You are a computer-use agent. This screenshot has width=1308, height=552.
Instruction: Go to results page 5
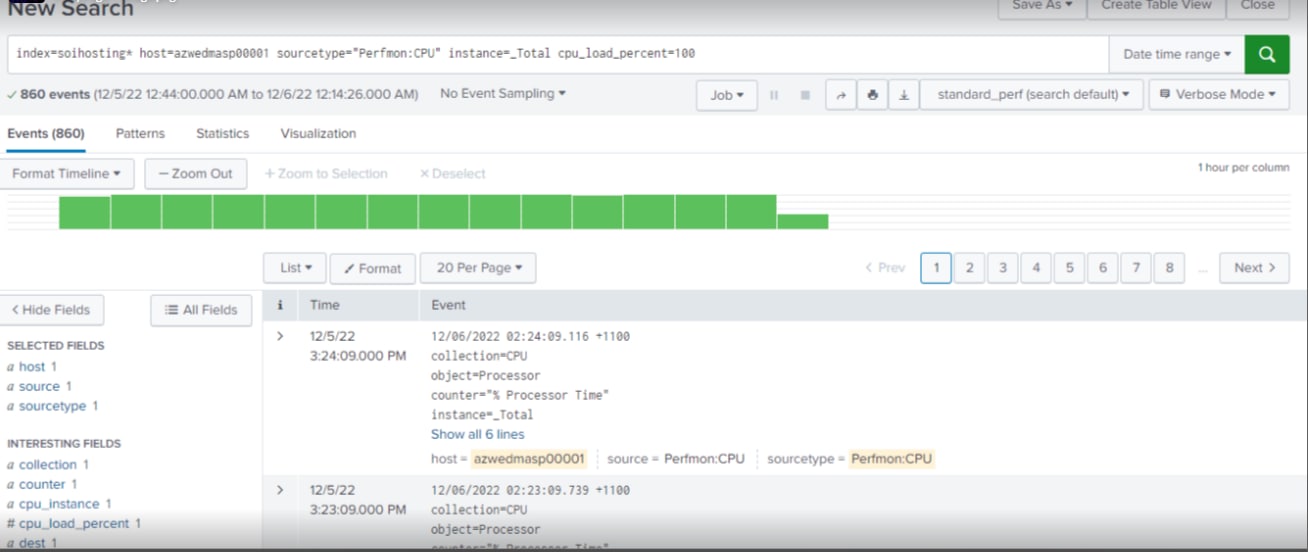click(x=1069, y=268)
